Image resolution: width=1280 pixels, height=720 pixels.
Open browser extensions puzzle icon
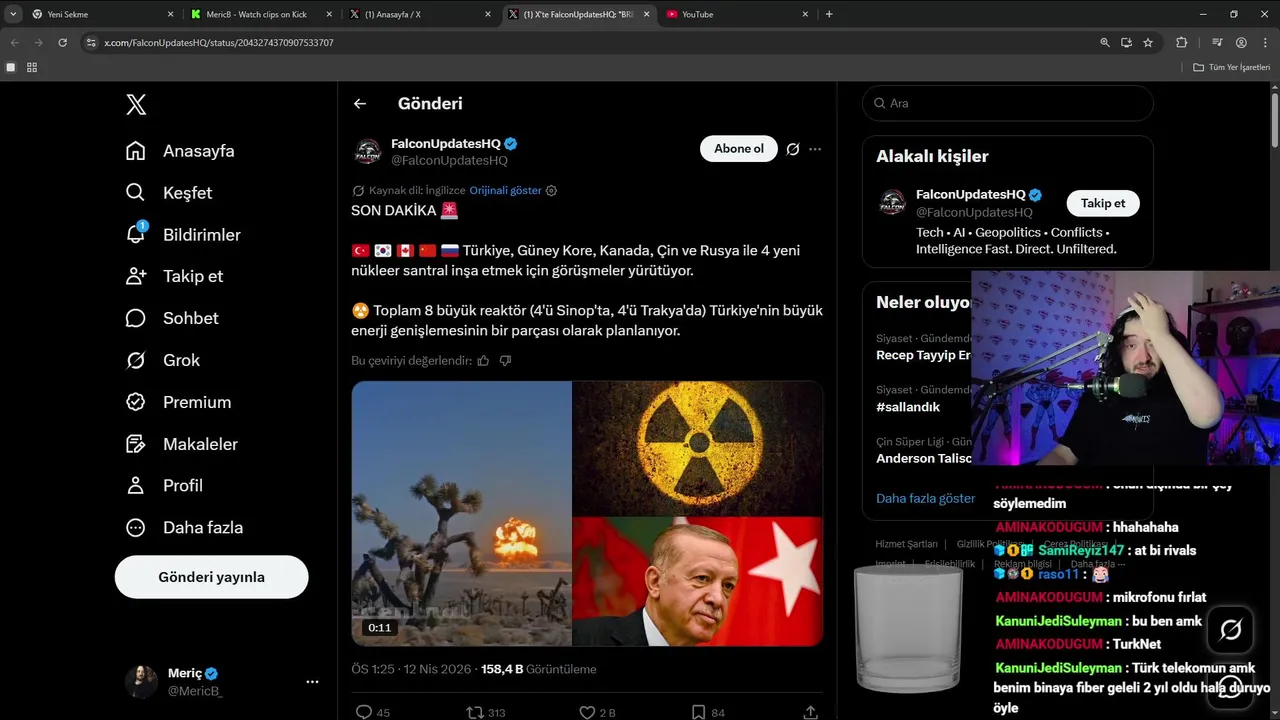pyautogui.click(x=1182, y=43)
